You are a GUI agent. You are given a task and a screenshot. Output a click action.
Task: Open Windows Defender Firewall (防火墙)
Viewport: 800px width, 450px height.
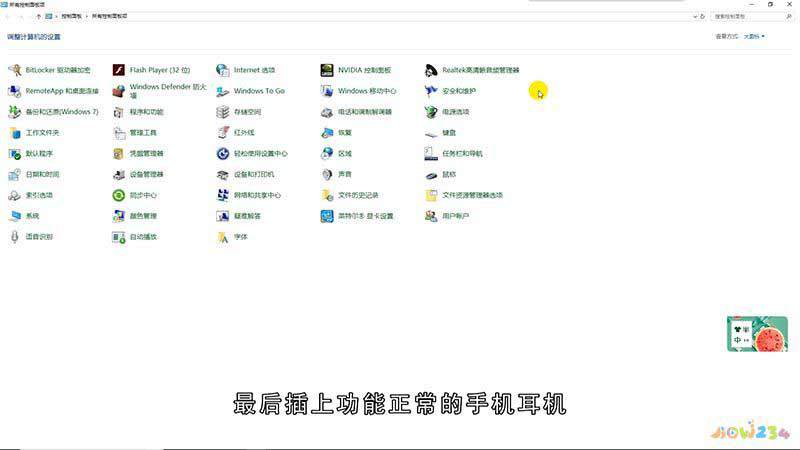[x=160, y=91]
